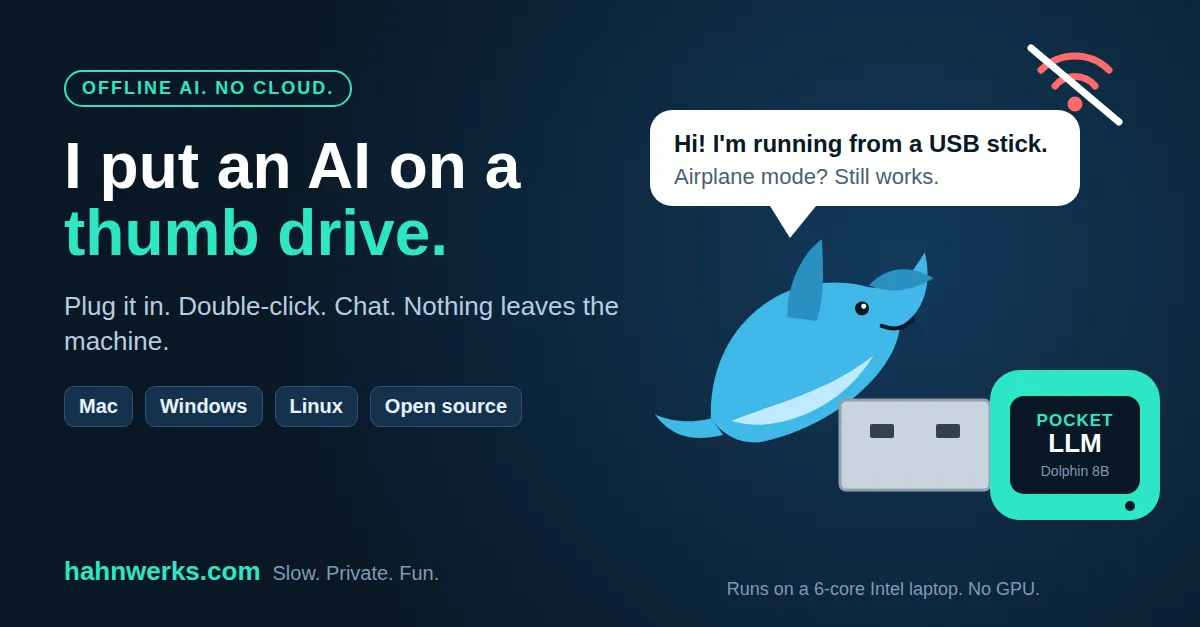Select the Windows platform tag
1200x627 pixels.
tap(203, 406)
